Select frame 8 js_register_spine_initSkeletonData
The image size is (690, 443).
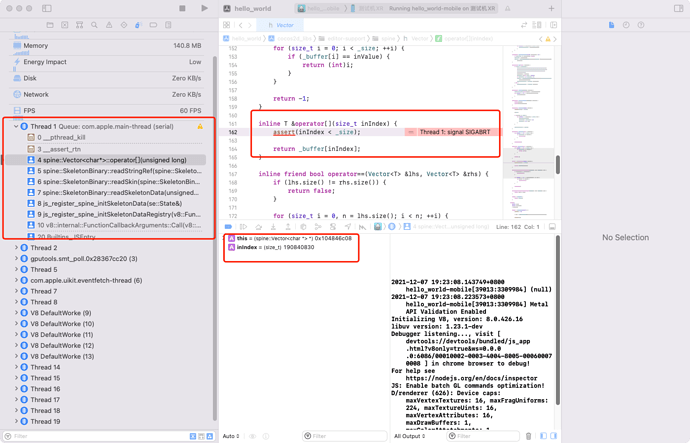click(x=116, y=204)
